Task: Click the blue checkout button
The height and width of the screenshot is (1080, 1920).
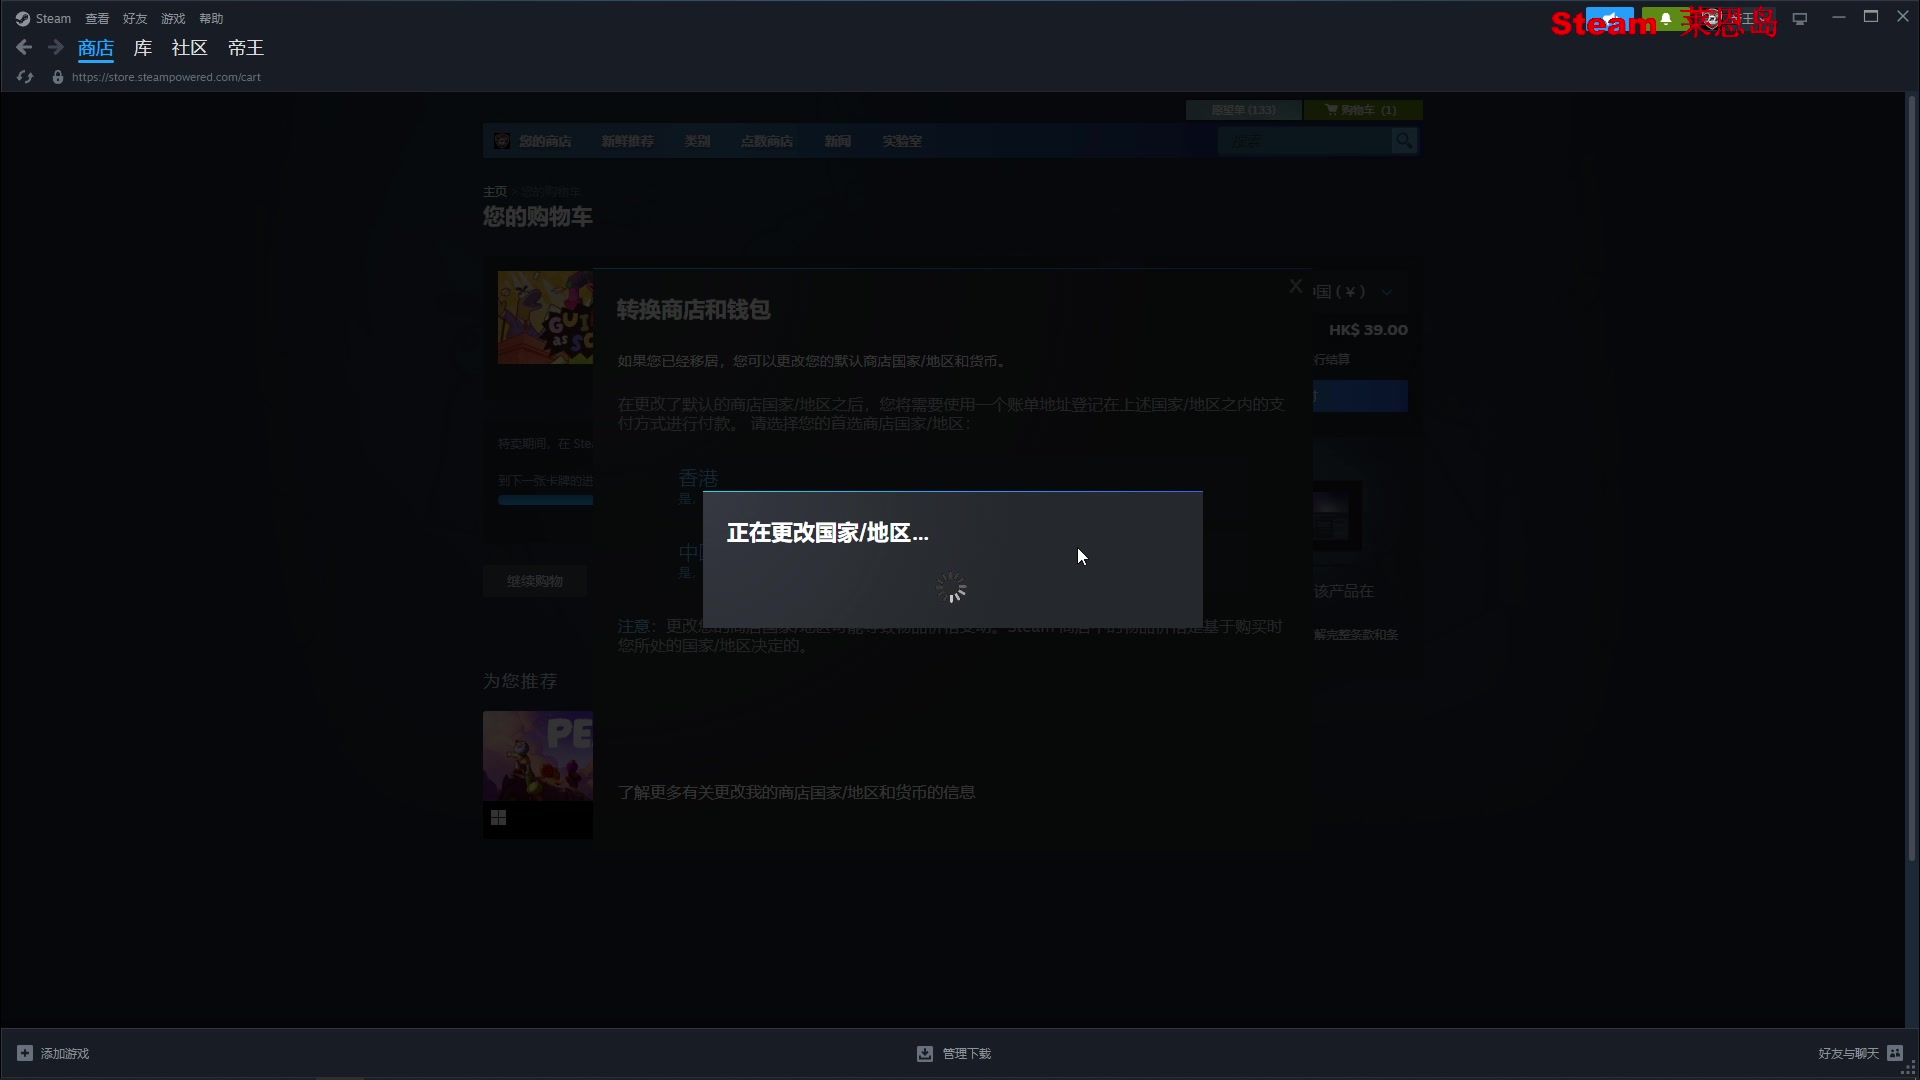Action: [1360, 396]
